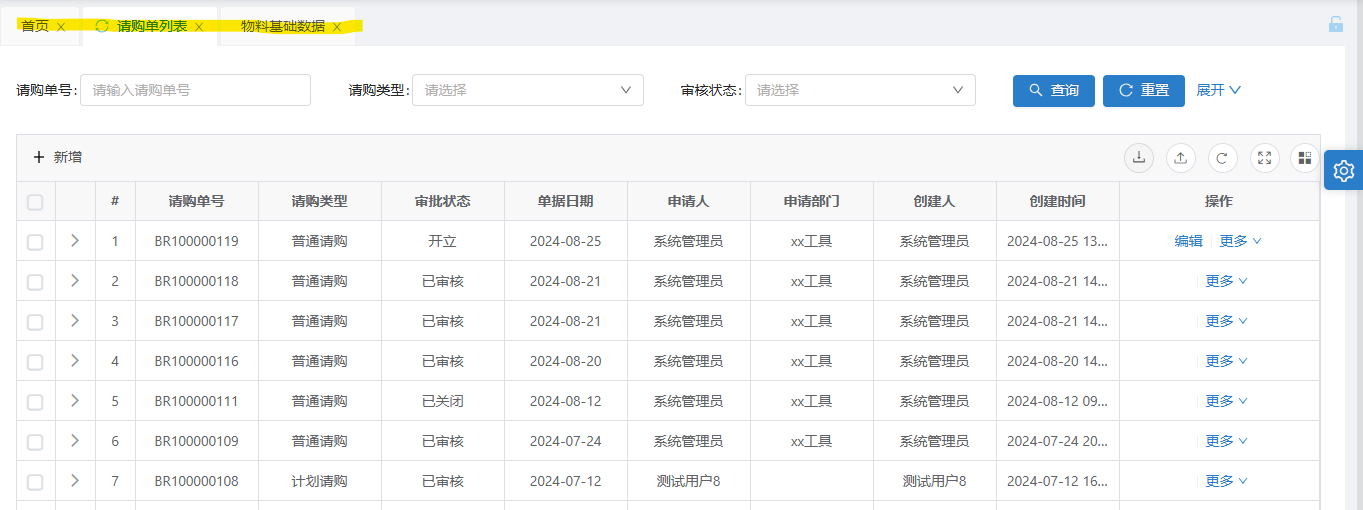This screenshot has height=510, width=1363.
Task: Switch to the 请购单列表 tab
Action: tap(152, 26)
